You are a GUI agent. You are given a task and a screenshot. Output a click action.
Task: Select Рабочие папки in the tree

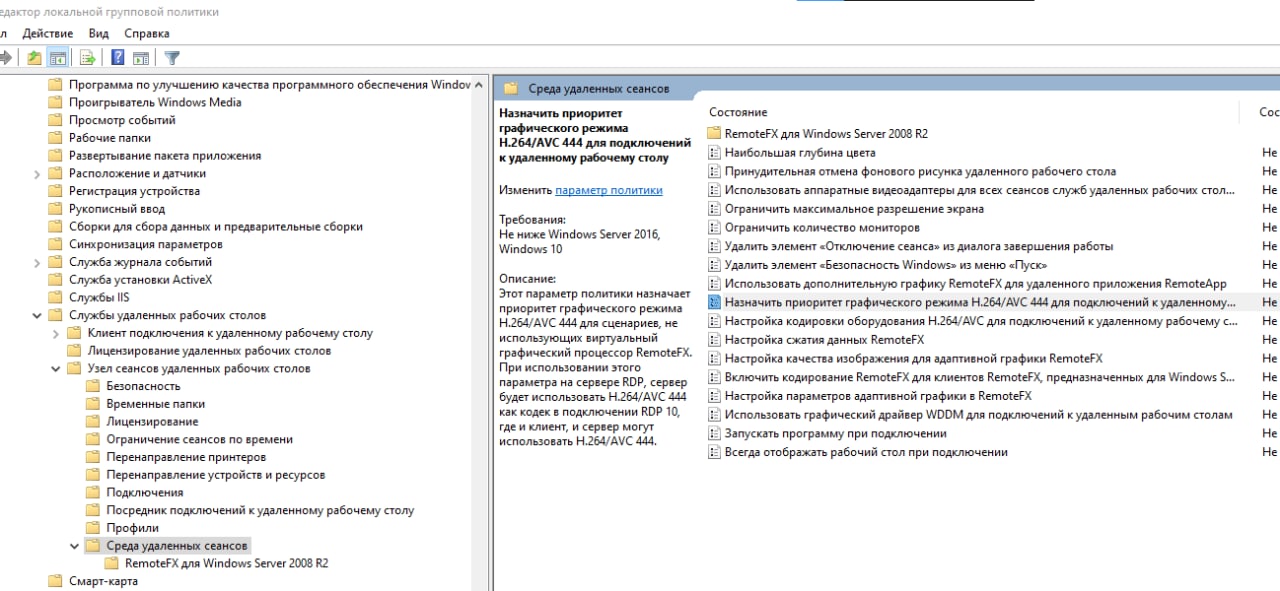point(110,138)
